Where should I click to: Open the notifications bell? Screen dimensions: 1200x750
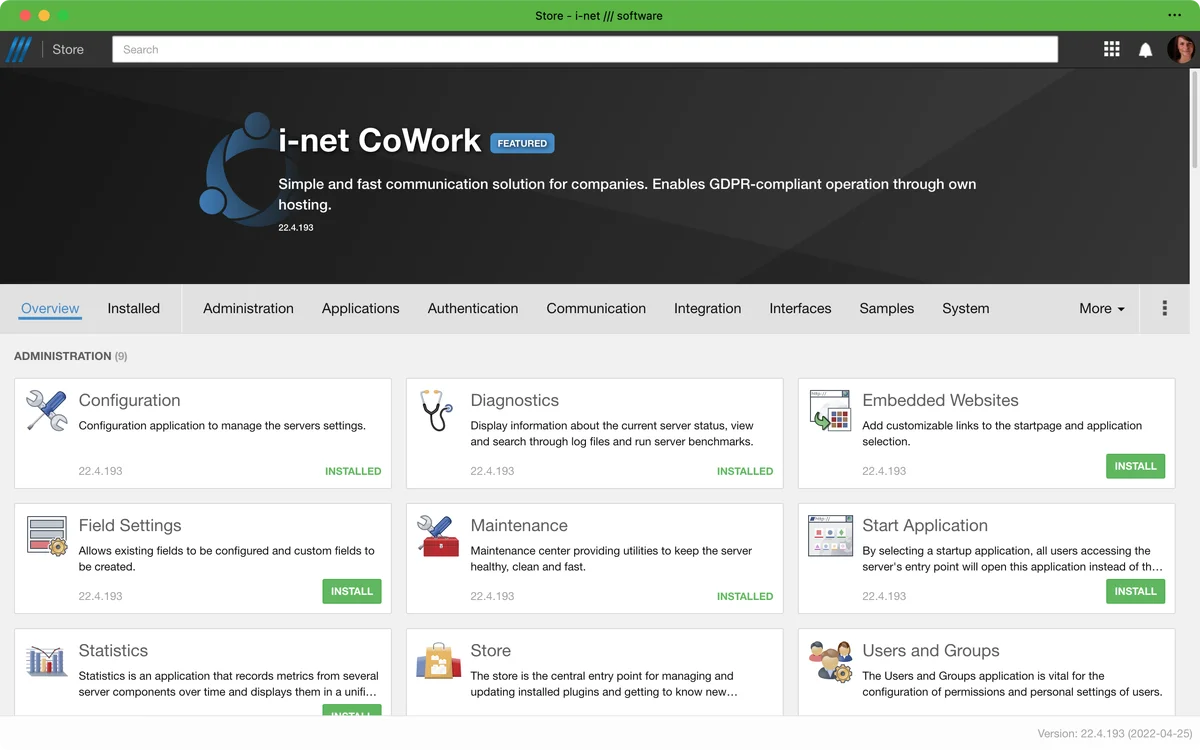point(1146,50)
